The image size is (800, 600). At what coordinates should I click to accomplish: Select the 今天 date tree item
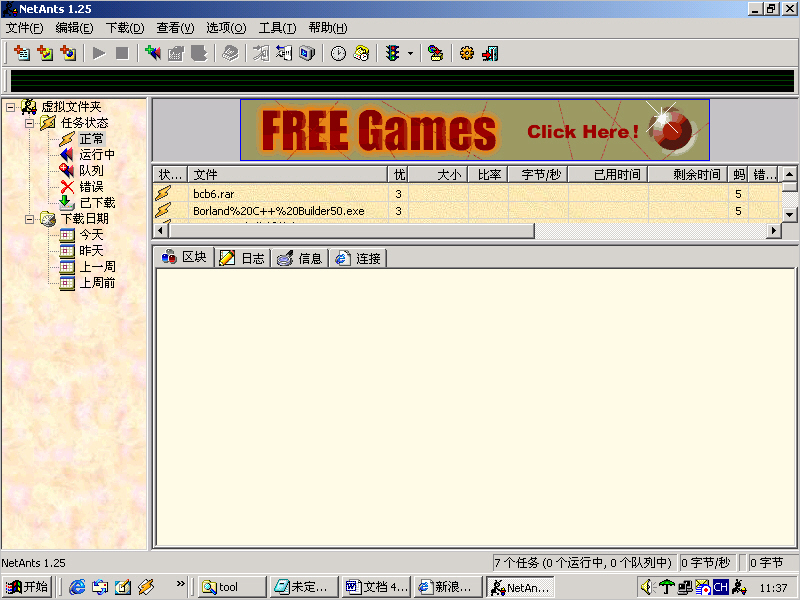(91, 235)
